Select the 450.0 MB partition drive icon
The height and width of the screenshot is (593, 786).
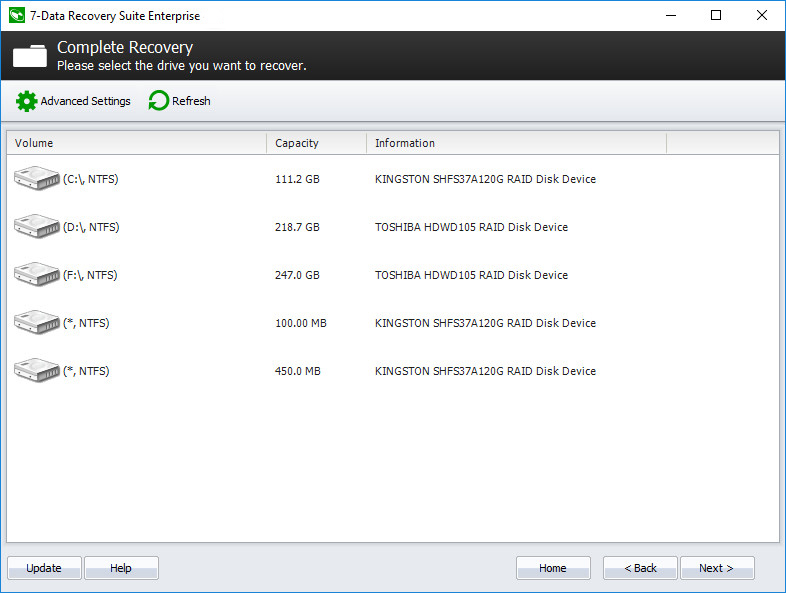click(37, 371)
